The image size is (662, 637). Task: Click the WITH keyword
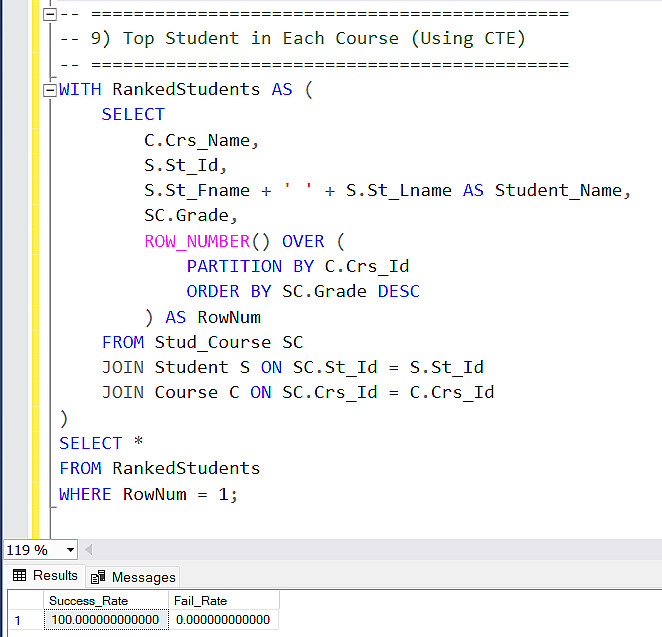pos(80,89)
